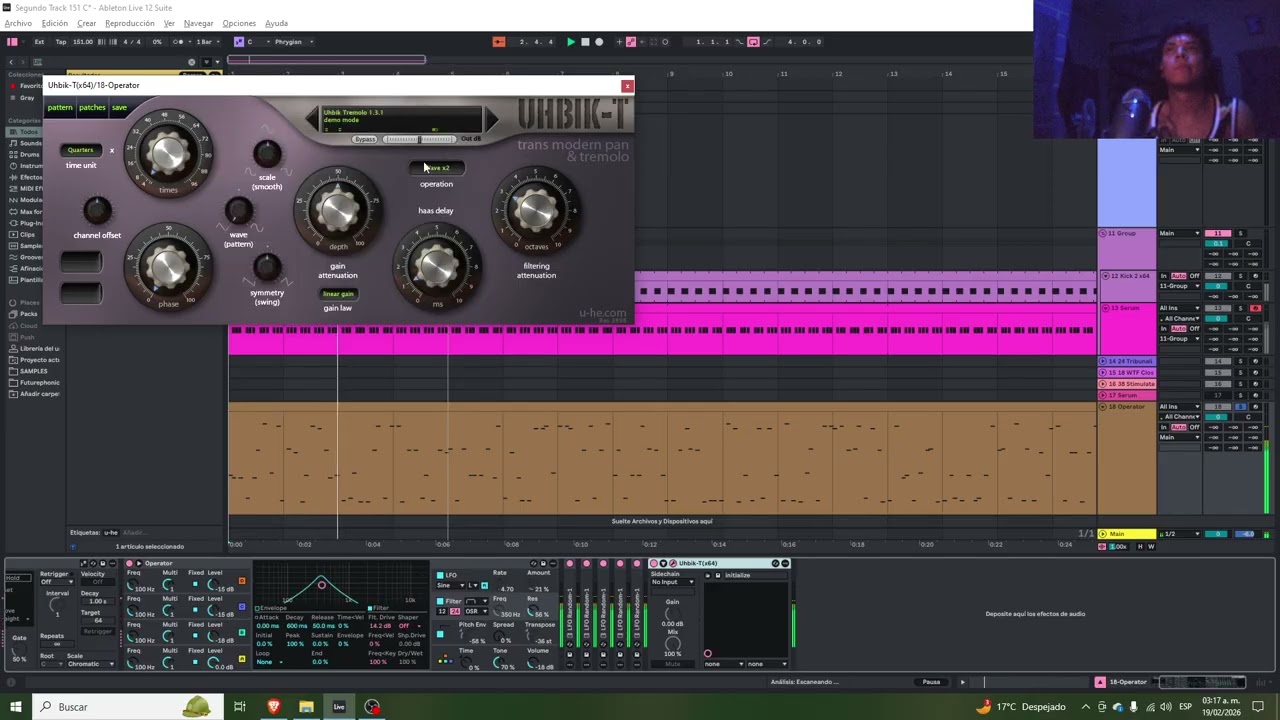1280x720 pixels.
Task: Select SAMPLES folder in browser places
Action: pyautogui.click(x=33, y=371)
